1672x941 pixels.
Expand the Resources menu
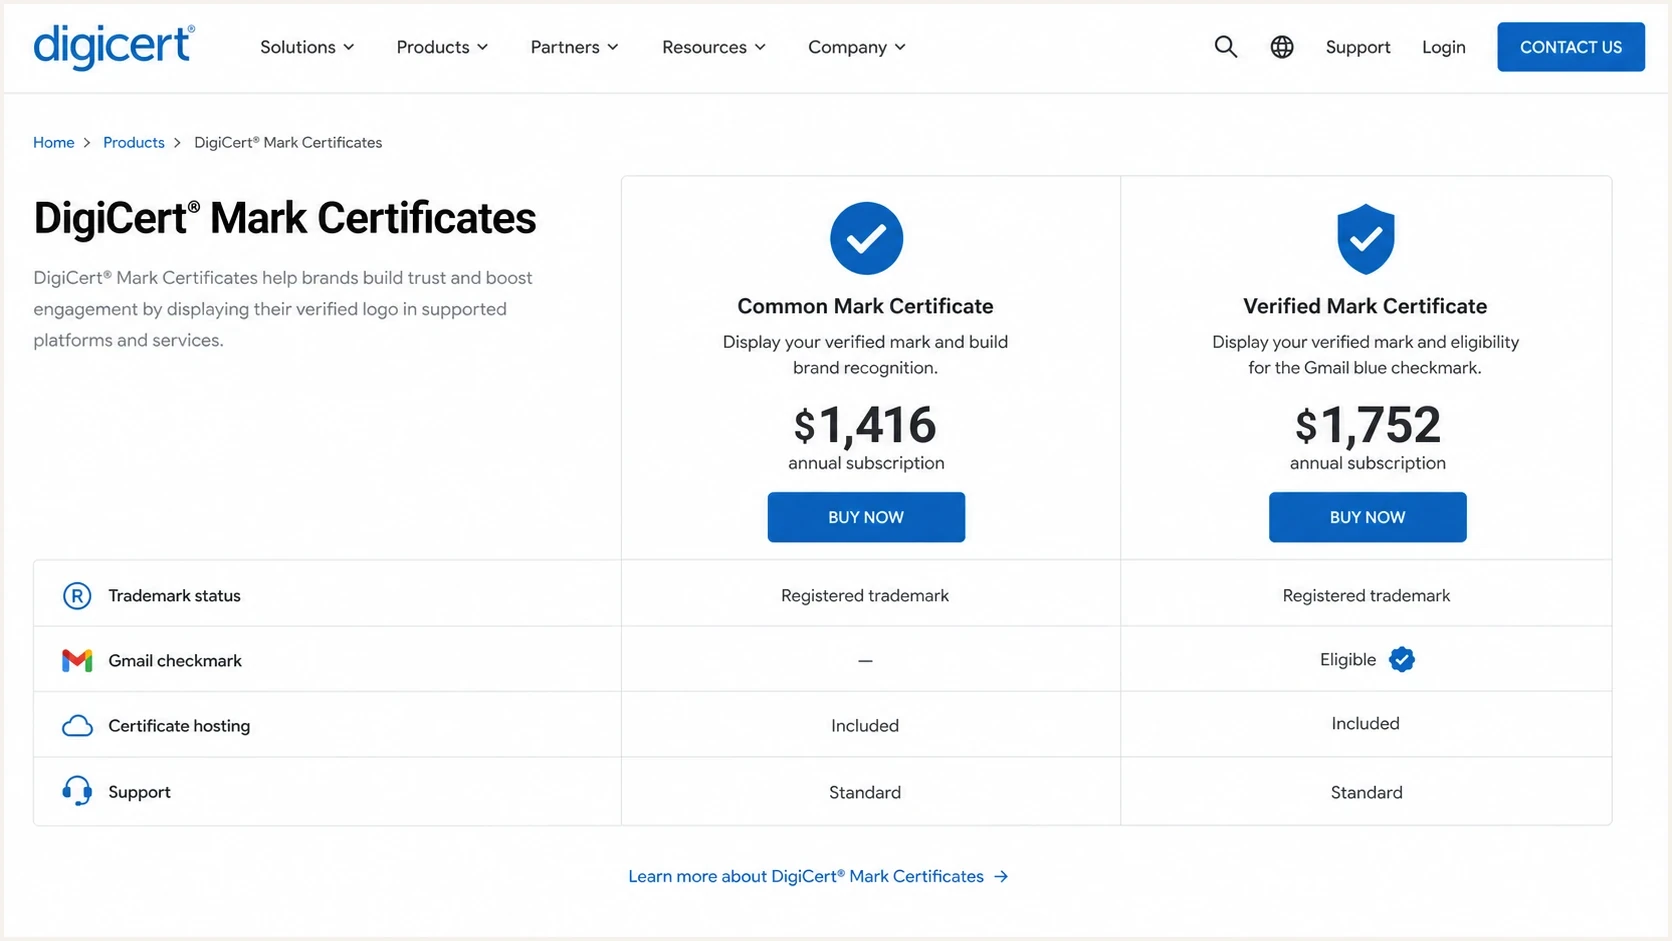pos(714,47)
